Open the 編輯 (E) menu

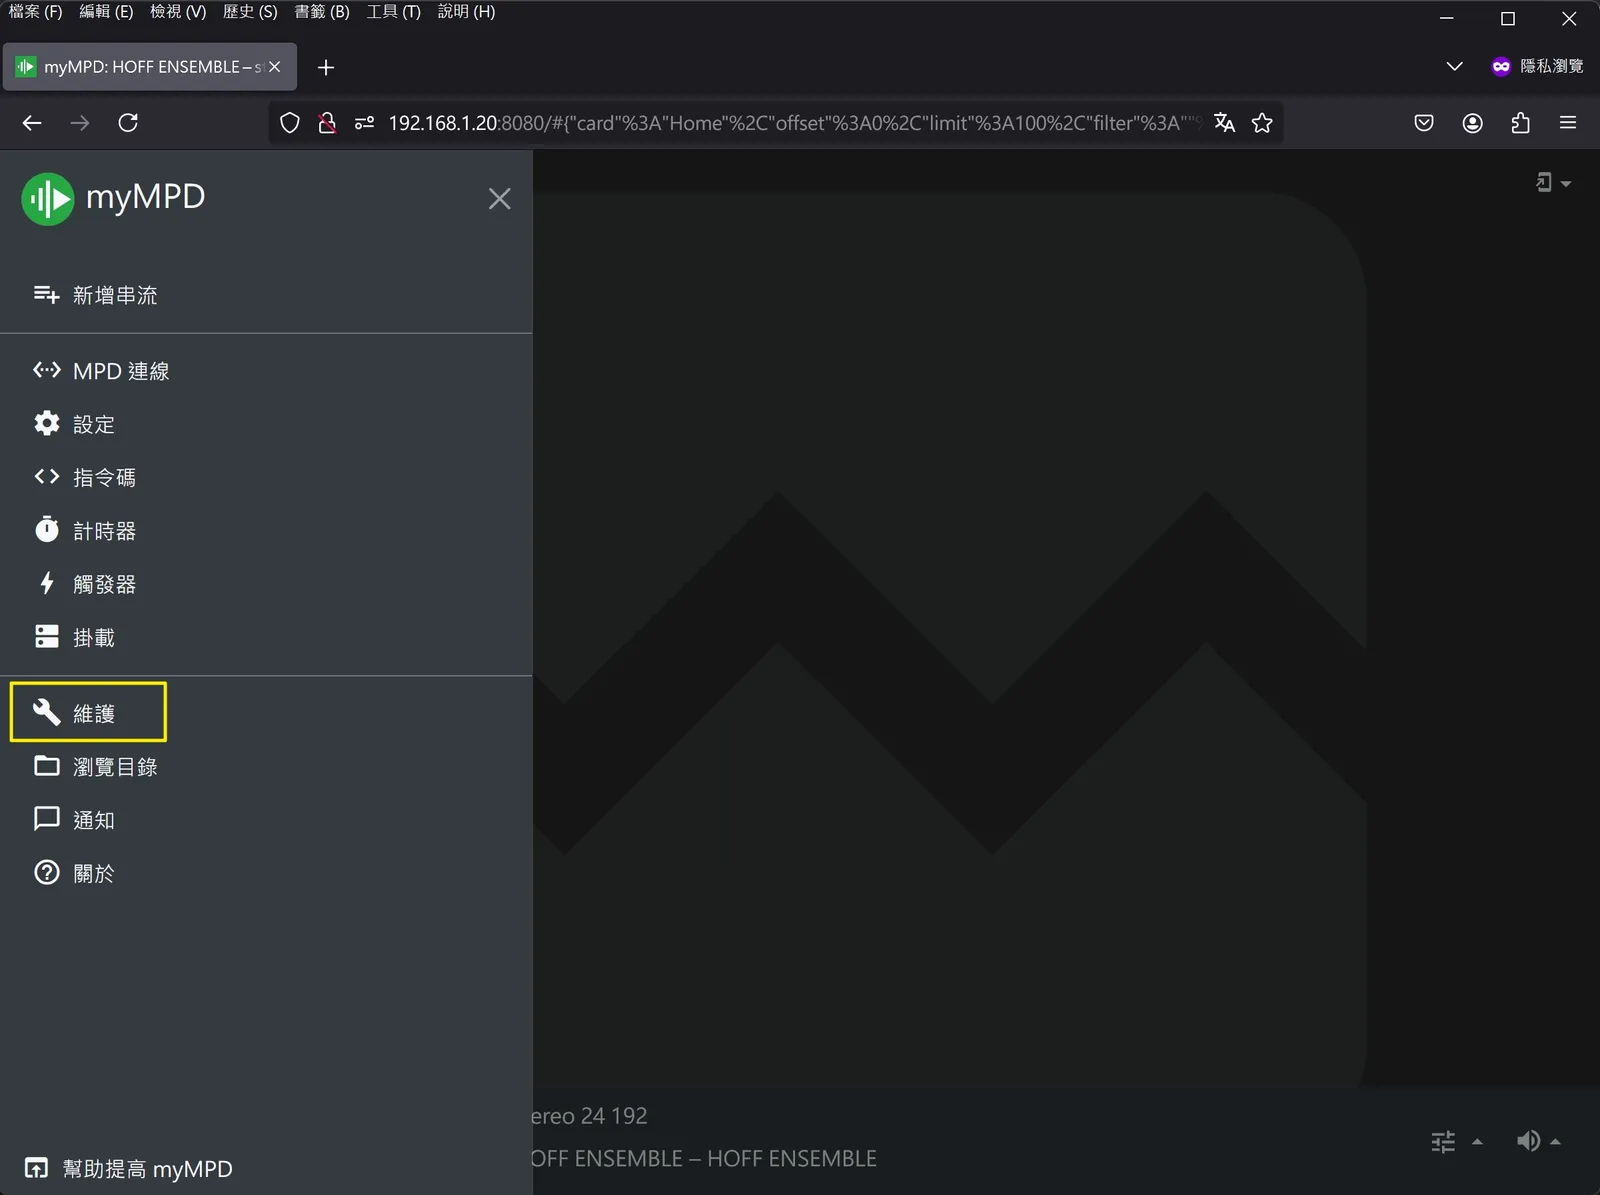click(106, 12)
